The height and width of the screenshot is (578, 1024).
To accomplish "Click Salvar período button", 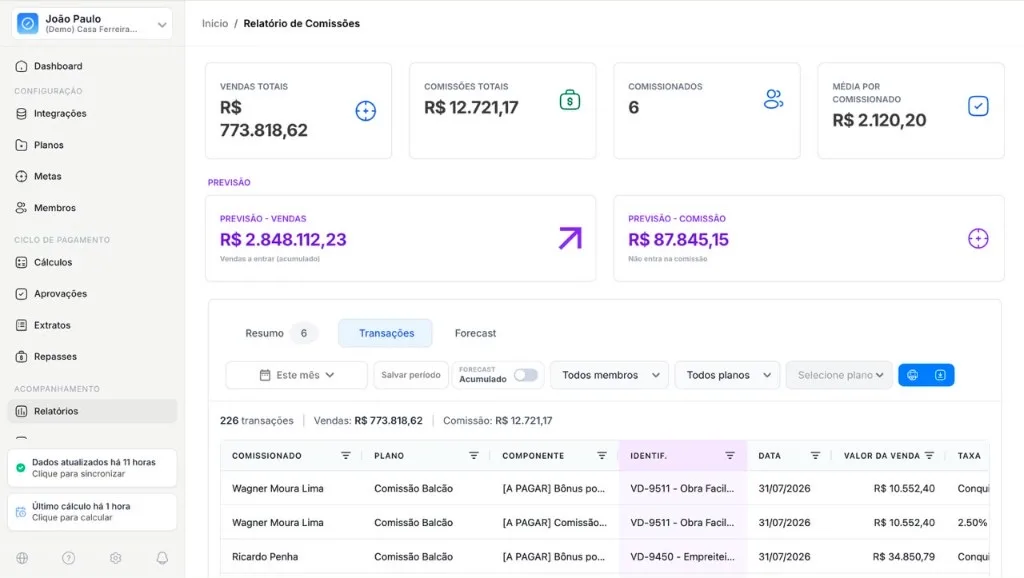I will tap(411, 375).
